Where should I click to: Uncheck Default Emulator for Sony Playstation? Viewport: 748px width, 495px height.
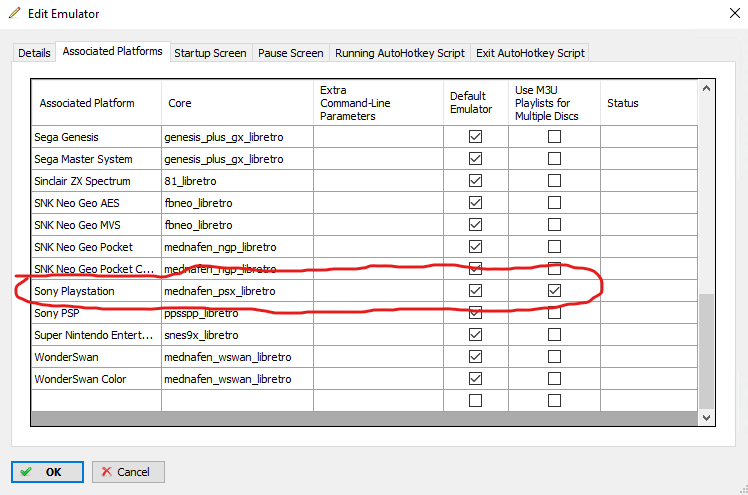tap(475, 290)
